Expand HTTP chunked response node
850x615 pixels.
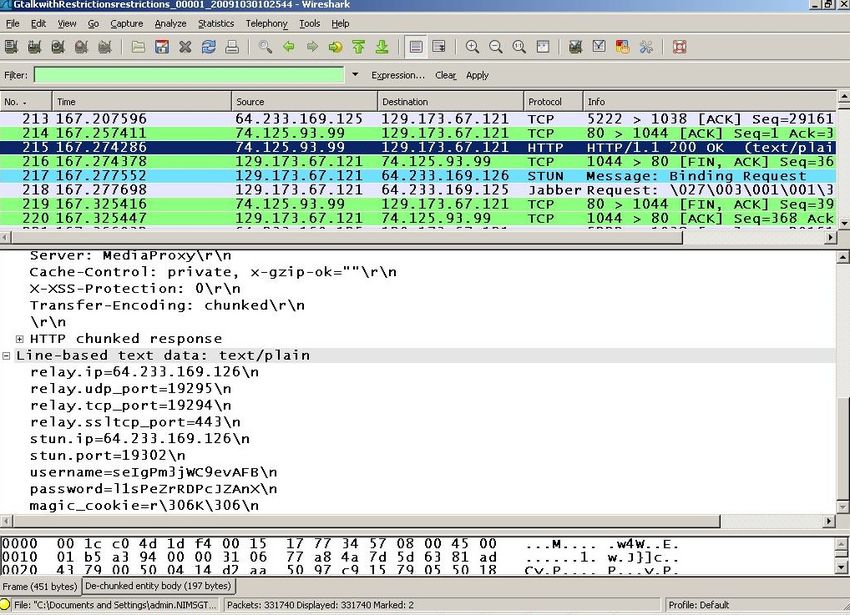(x=20, y=339)
